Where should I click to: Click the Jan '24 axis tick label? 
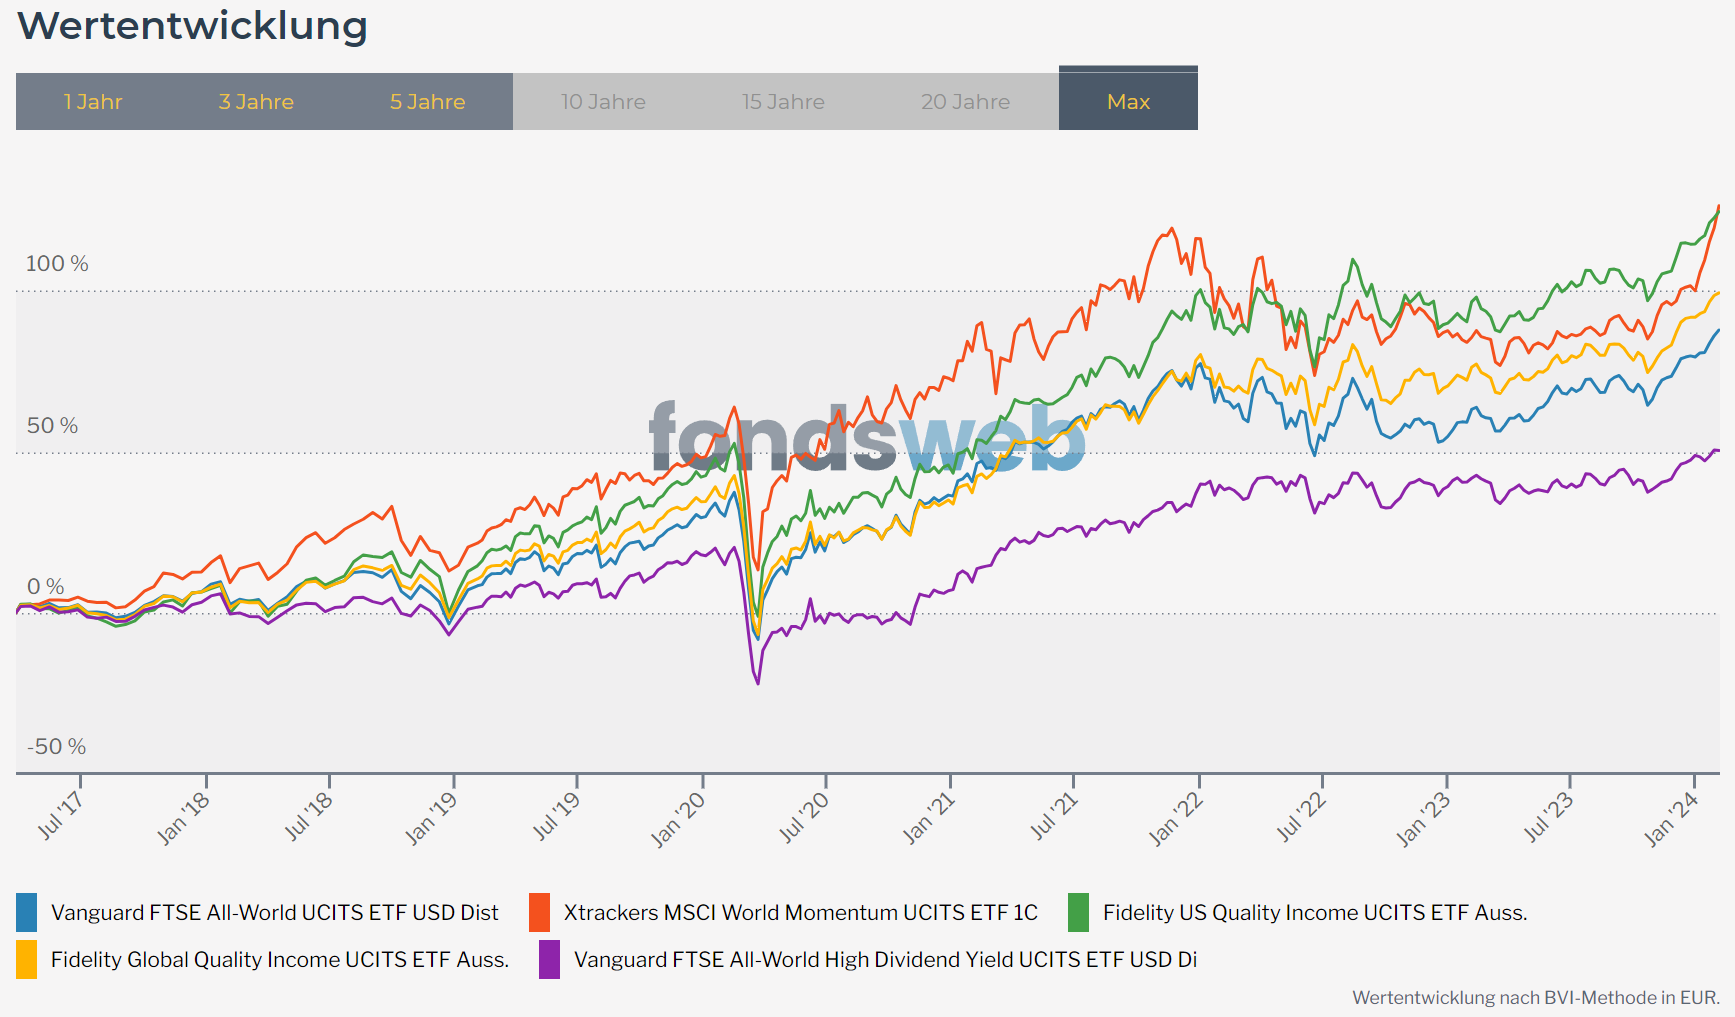[1671, 819]
